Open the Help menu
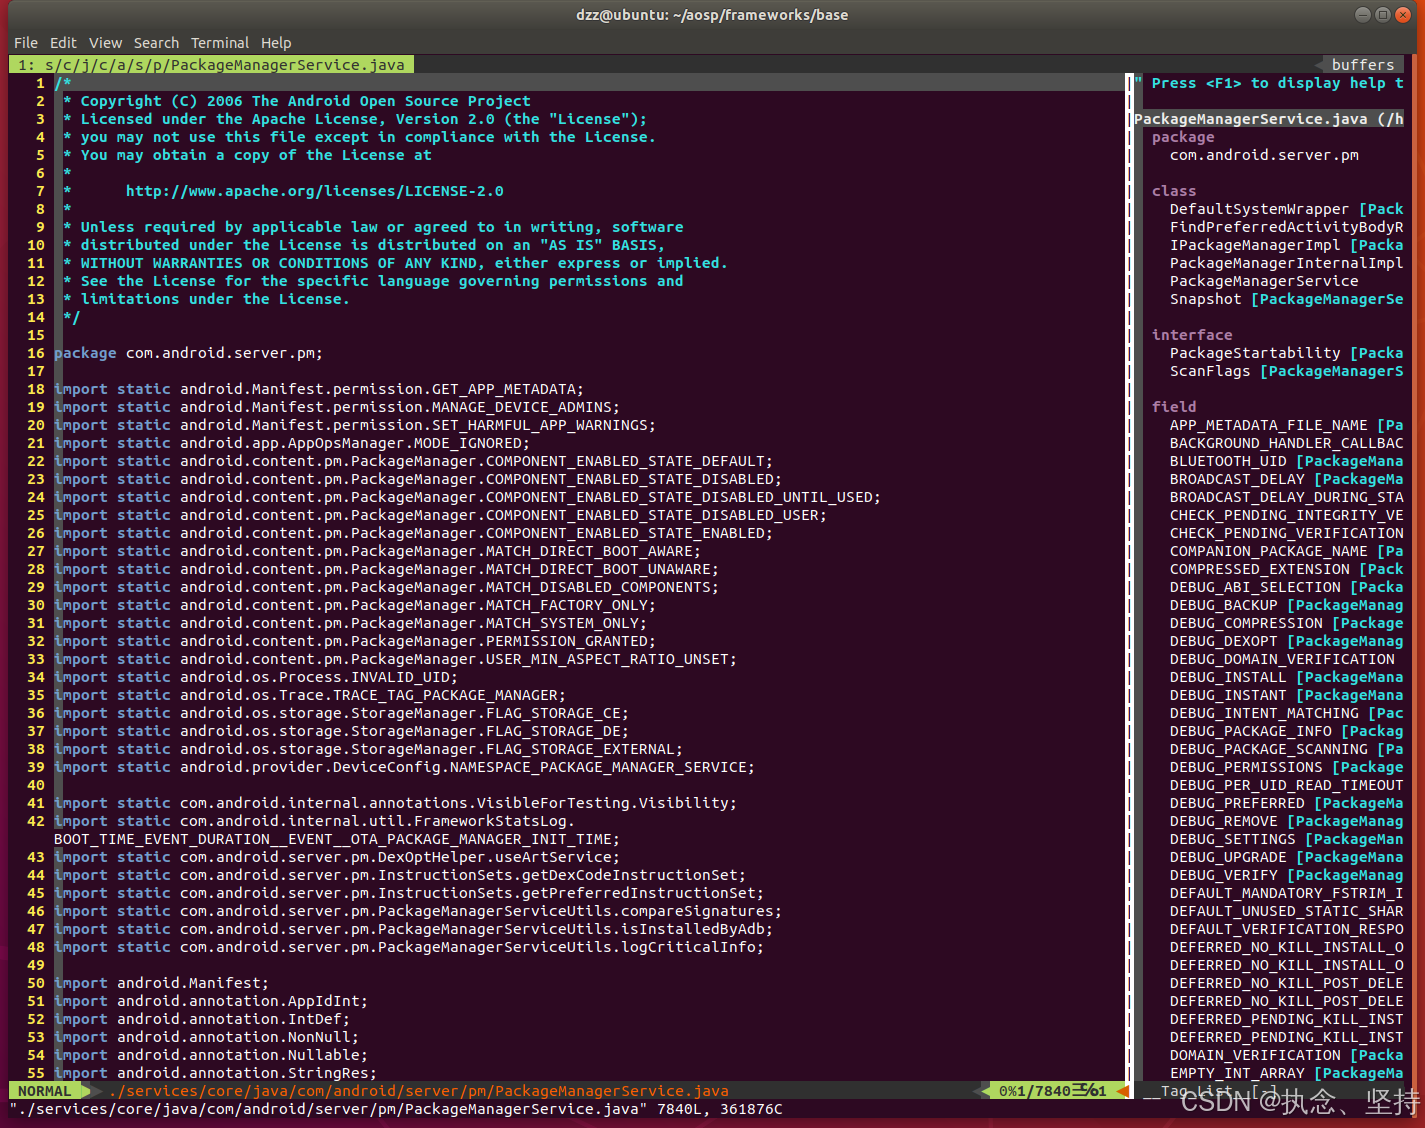Viewport: 1425px width, 1128px height. (x=276, y=43)
